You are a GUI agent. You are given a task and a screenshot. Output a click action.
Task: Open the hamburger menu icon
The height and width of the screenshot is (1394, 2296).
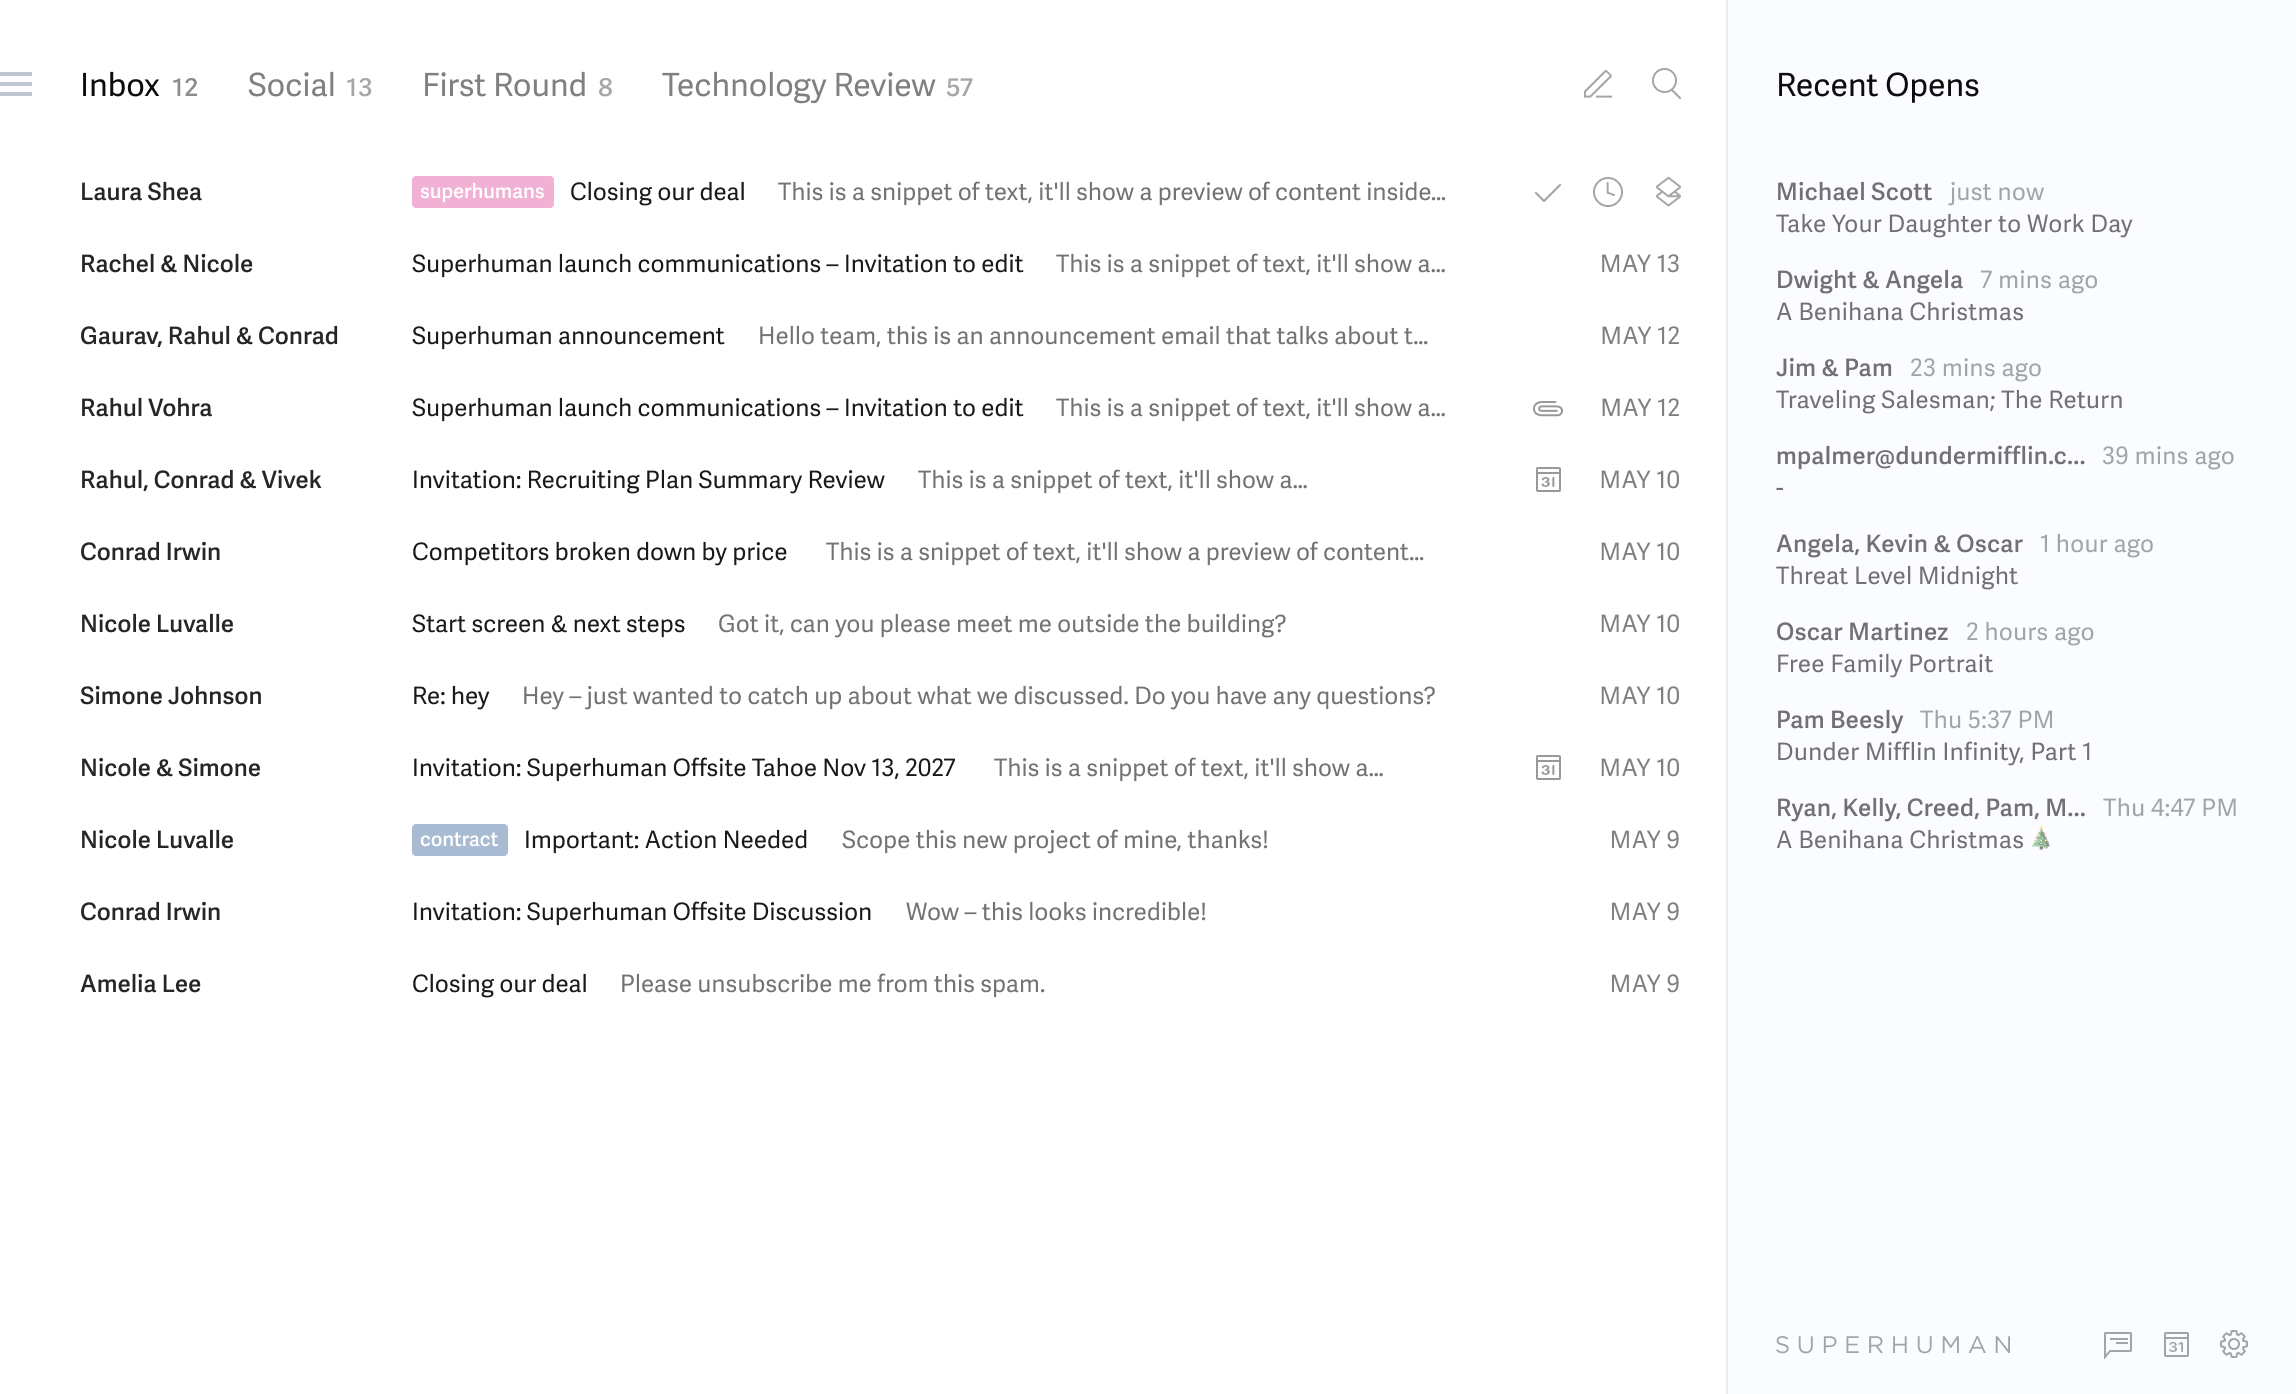[16, 85]
